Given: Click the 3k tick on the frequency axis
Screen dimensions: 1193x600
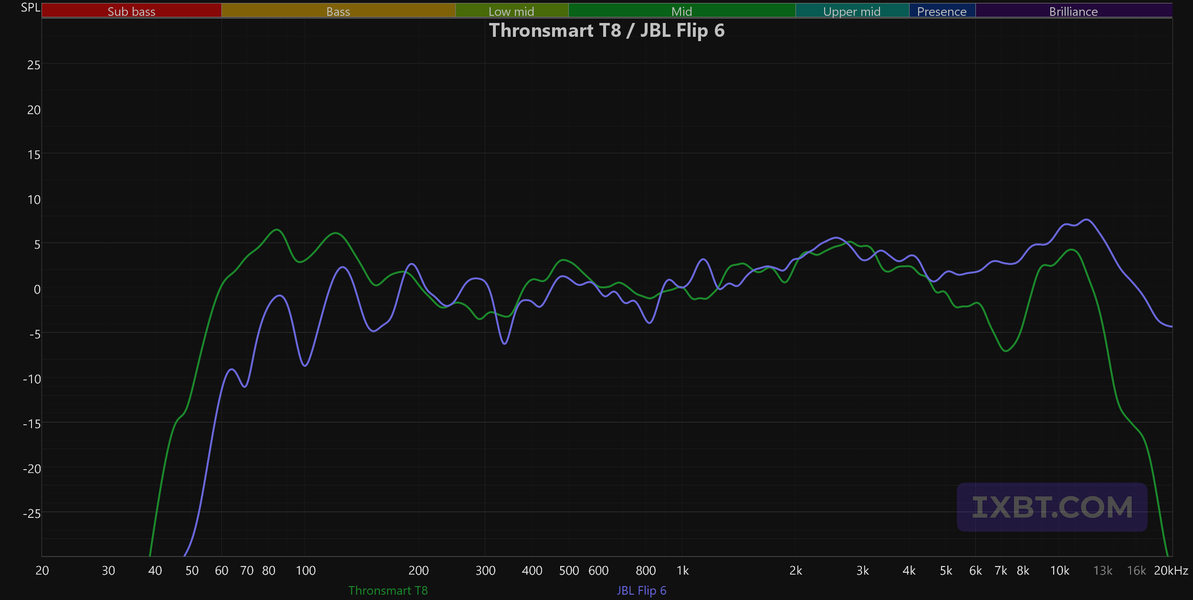Looking at the screenshot, I should [863, 570].
